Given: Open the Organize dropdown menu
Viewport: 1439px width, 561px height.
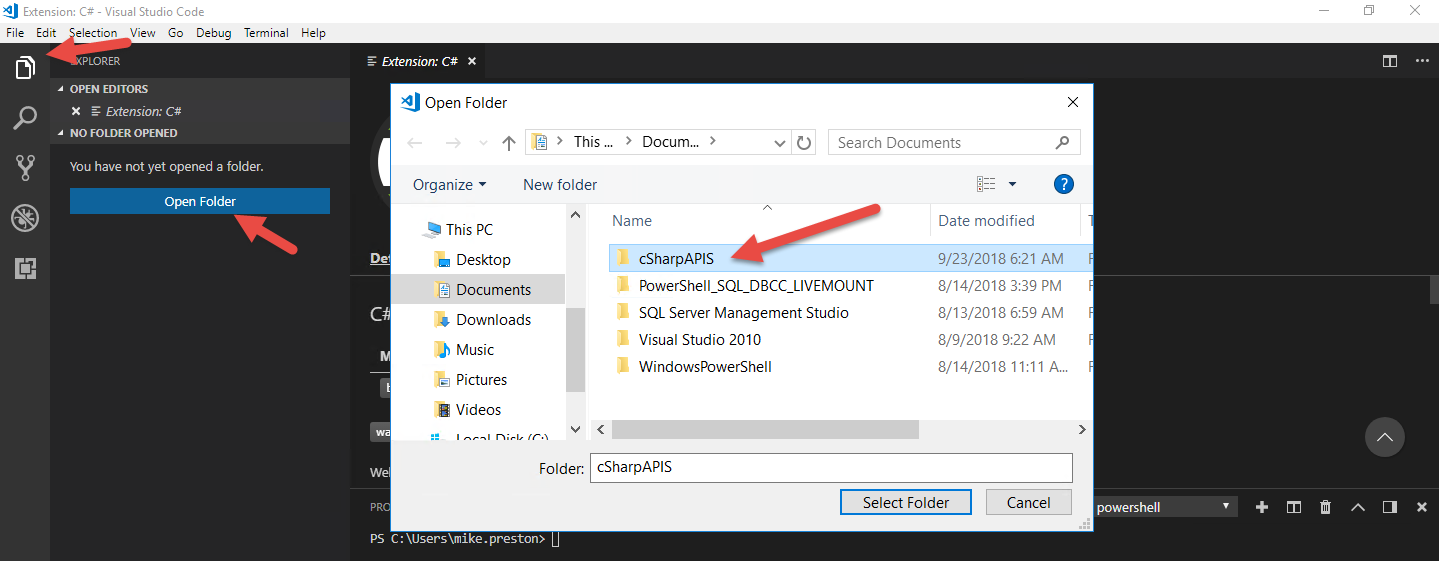Looking at the screenshot, I should [x=450, y=184].
